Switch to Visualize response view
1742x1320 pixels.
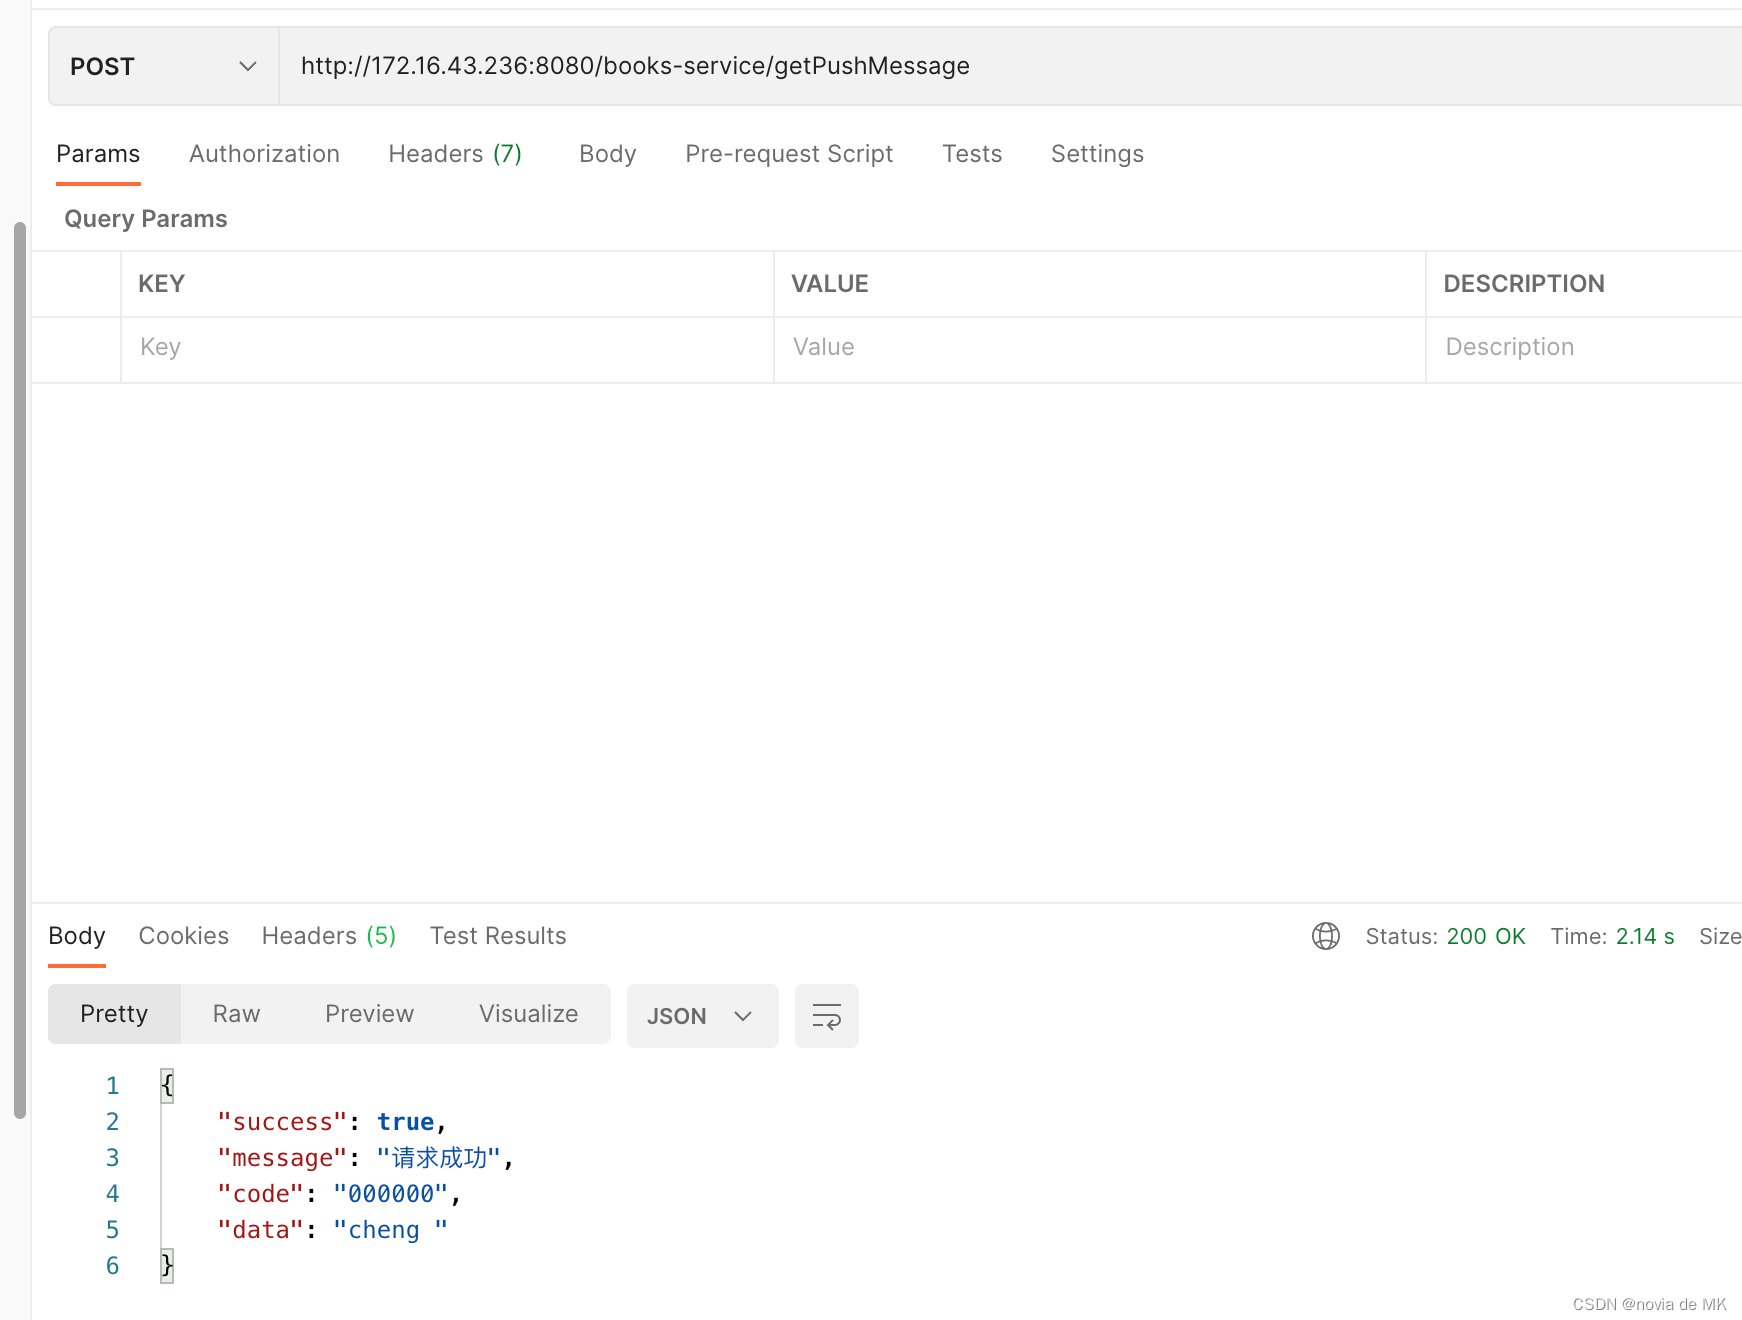[x=528, y=1014]
